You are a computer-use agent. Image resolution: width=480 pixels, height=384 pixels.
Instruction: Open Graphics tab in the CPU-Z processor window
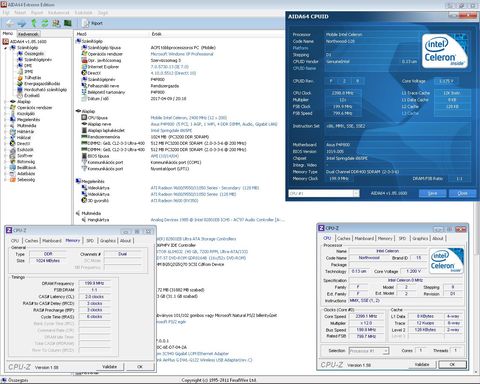pos(420,238)
